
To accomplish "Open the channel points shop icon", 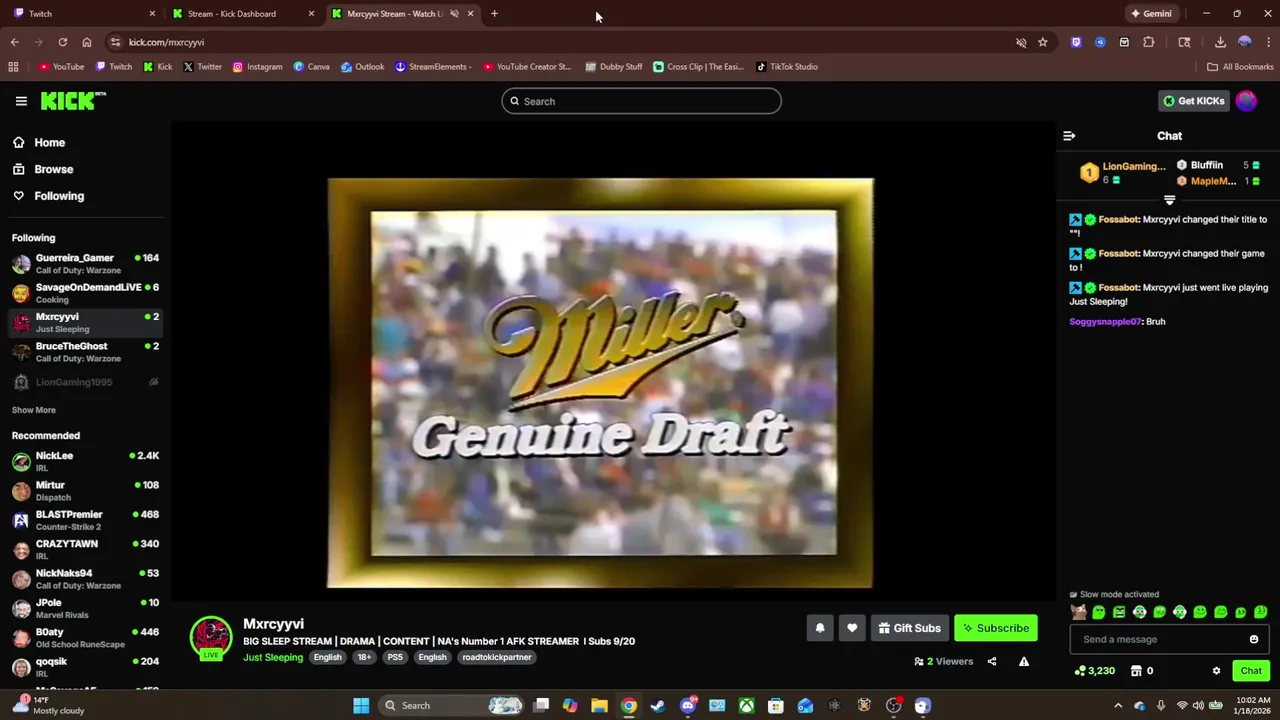I will point(1136,671).
